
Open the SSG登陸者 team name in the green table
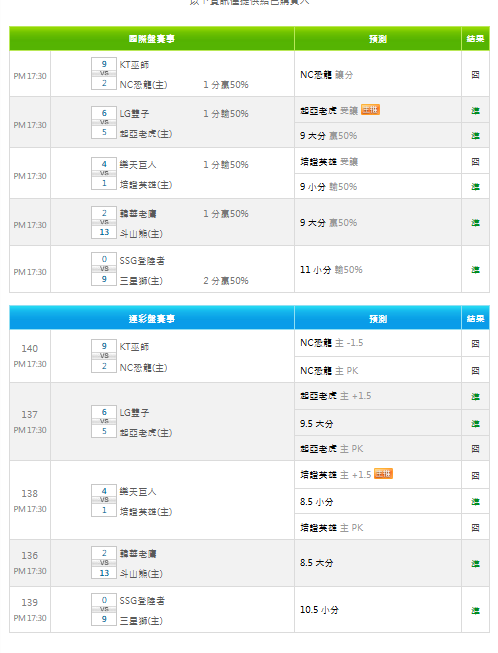pyautogui.click(x=142, y=261)
